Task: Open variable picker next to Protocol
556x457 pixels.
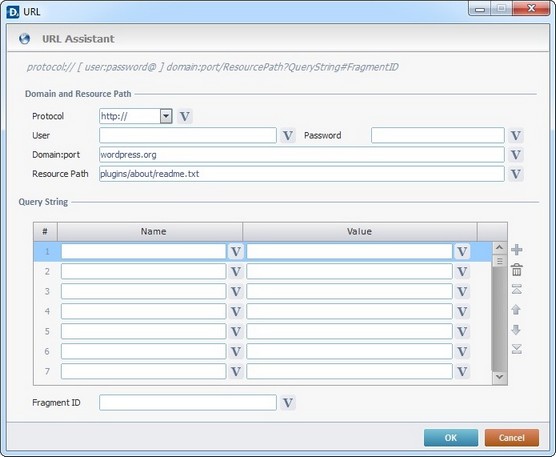Action: [185, 116]
